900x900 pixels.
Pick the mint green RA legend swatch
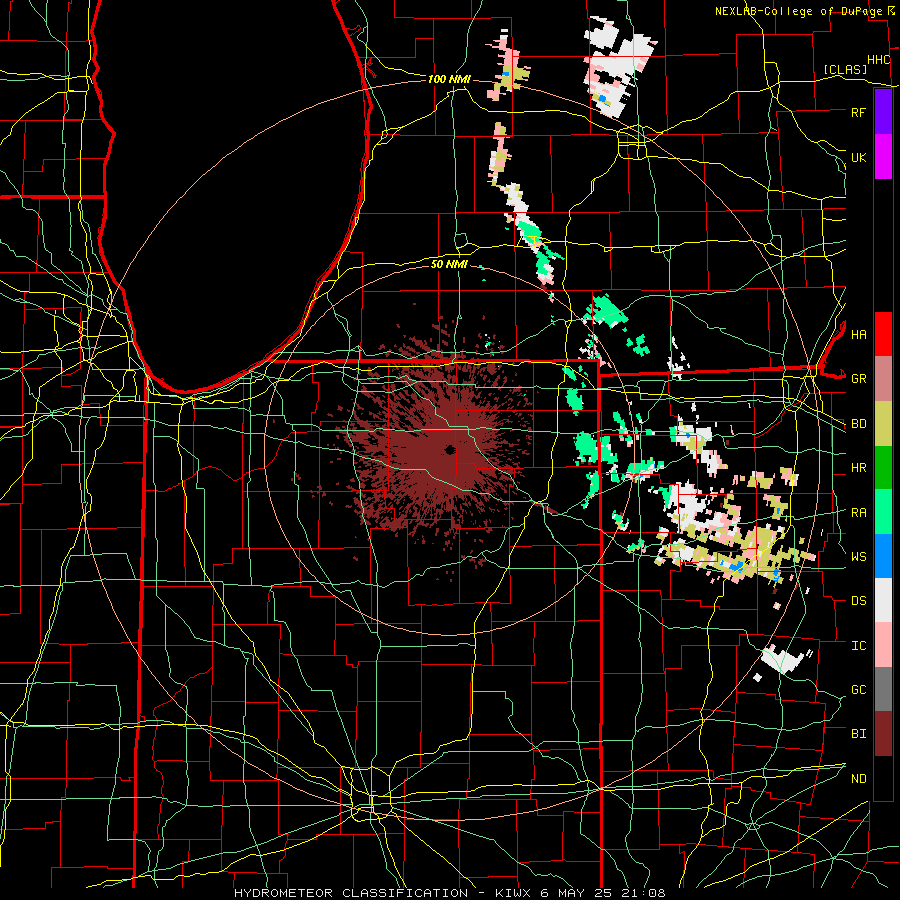point(883,512)
